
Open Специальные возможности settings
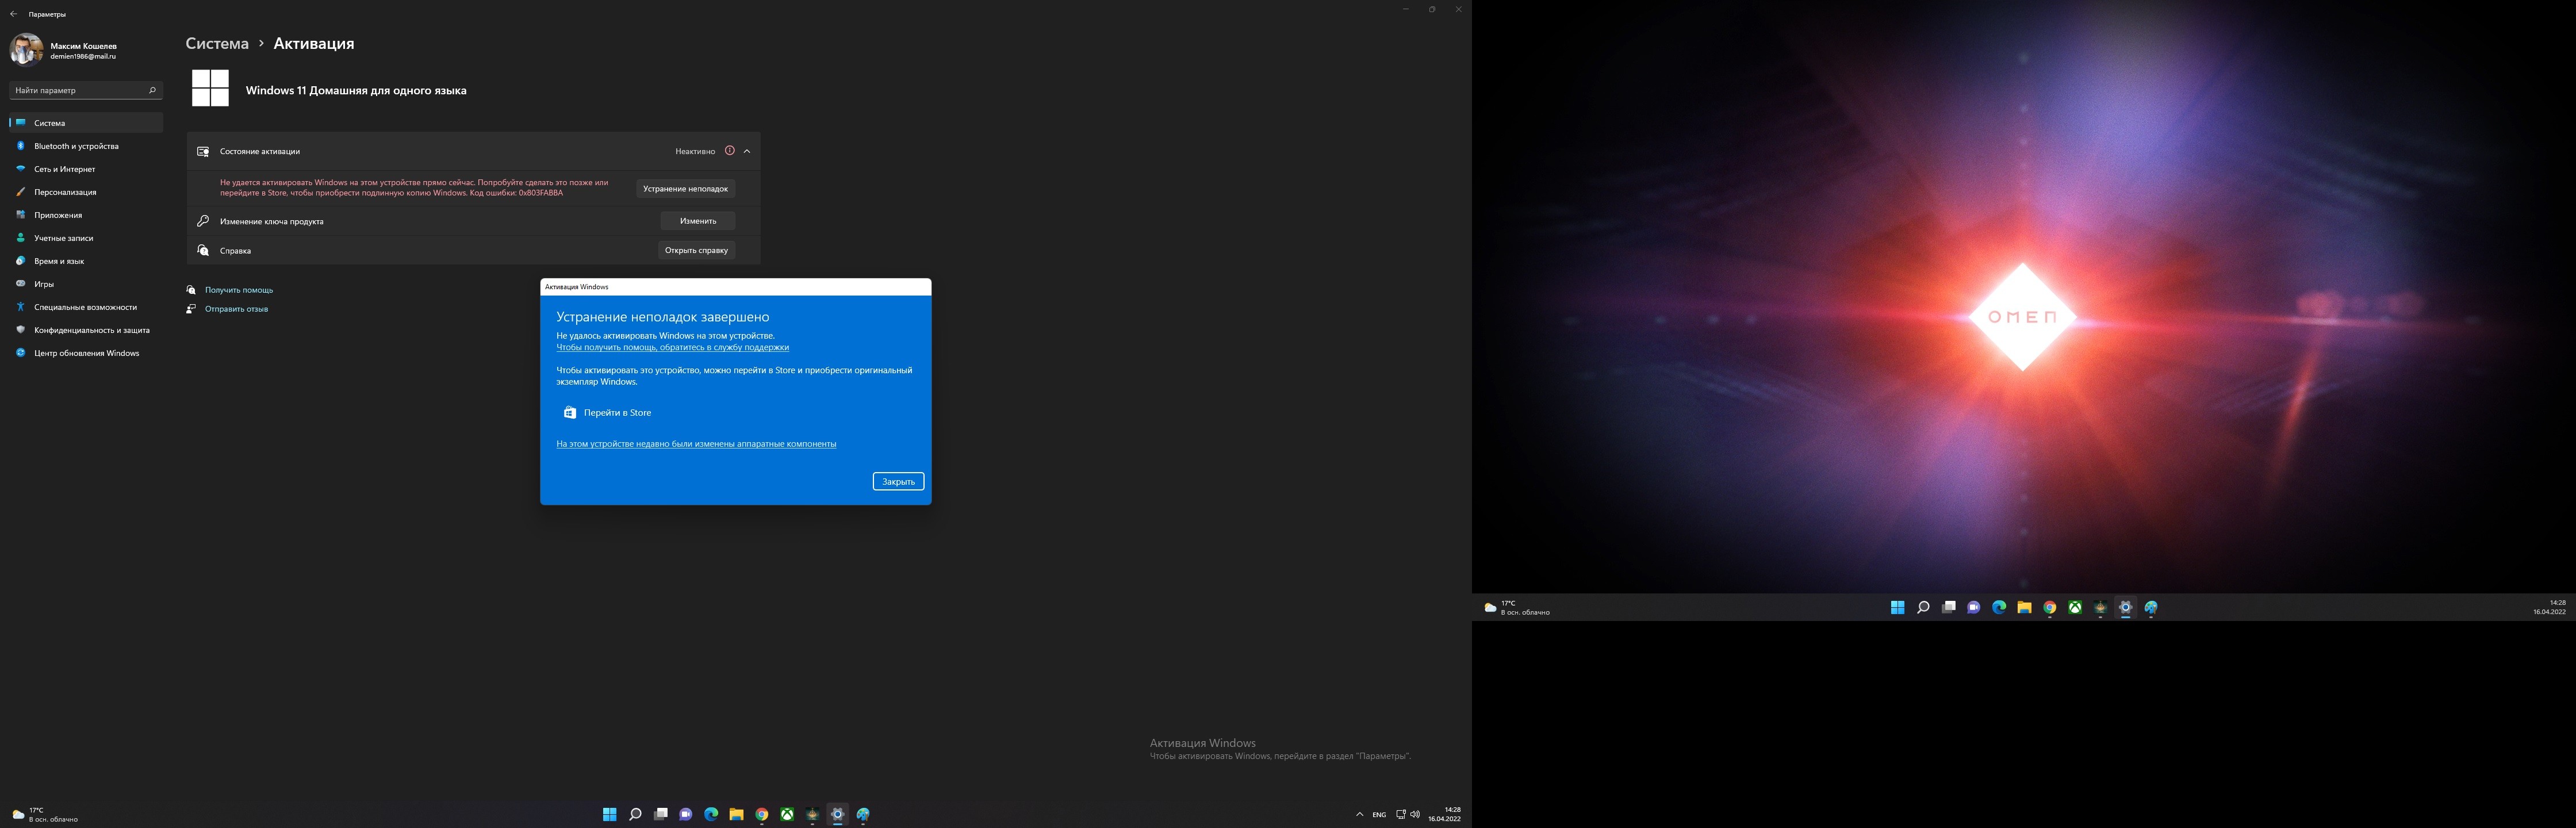pyautogui.click(x=86, y=307)
